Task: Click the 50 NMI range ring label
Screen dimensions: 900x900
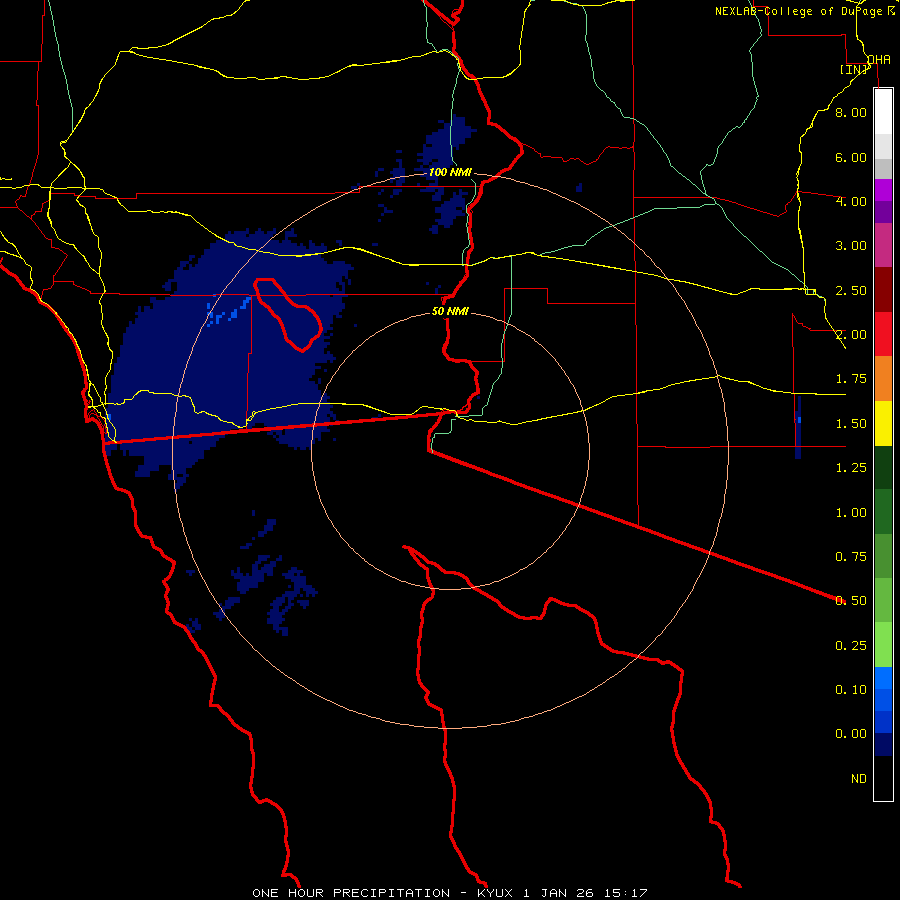Action: pyautogui.click(x=450, y=312)
